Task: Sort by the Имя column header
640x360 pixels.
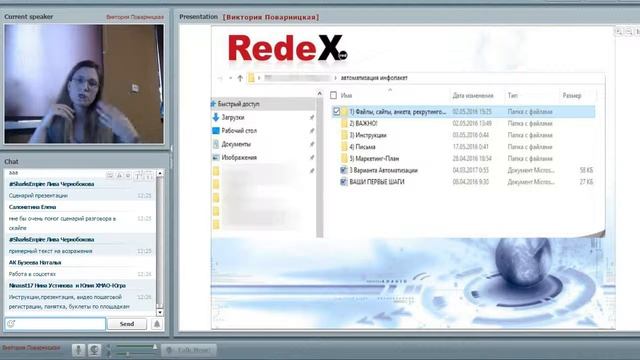Action: [x=347, y=96]
